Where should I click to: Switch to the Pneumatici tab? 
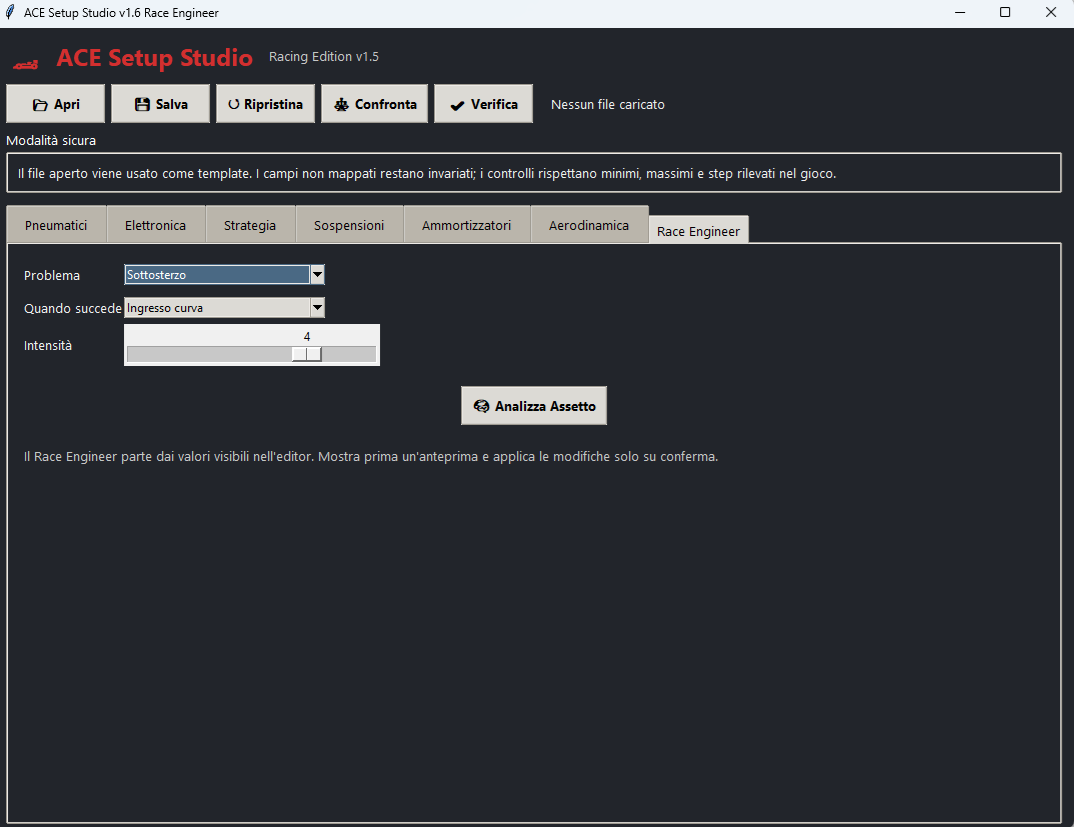(x=56, y=225)
